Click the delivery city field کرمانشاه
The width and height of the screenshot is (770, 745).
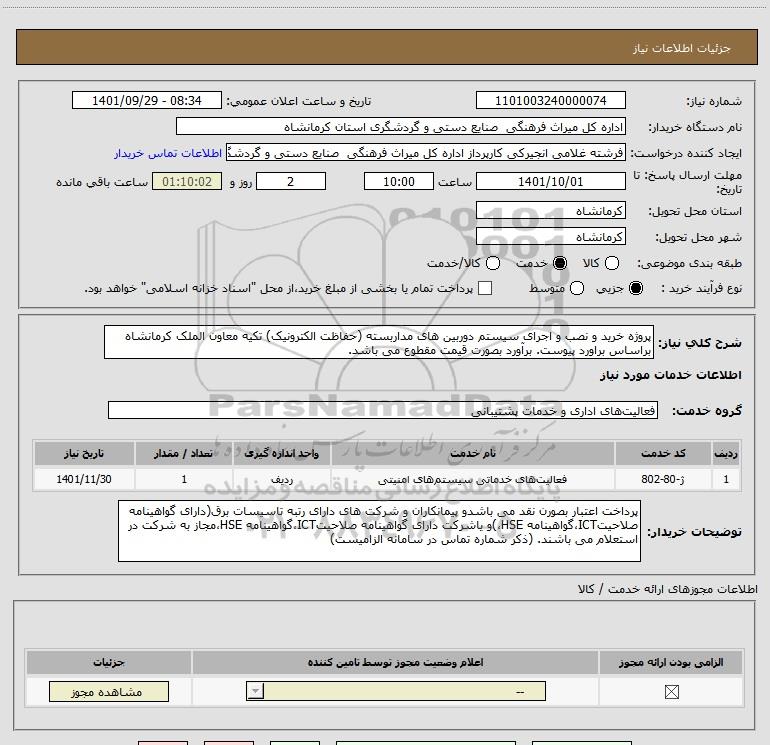[x=550, y=237]
